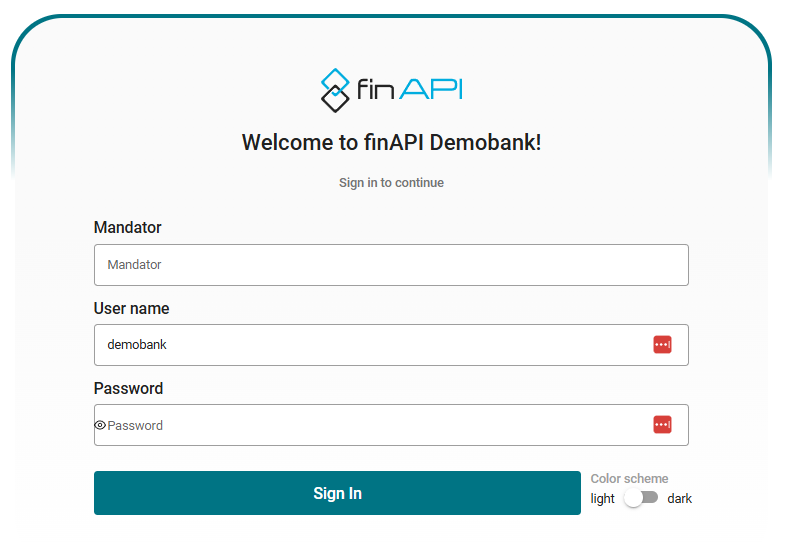The image size is (786, 543).
Task: Click the finAPI diamond logo emblem
Action: [334, 89]
